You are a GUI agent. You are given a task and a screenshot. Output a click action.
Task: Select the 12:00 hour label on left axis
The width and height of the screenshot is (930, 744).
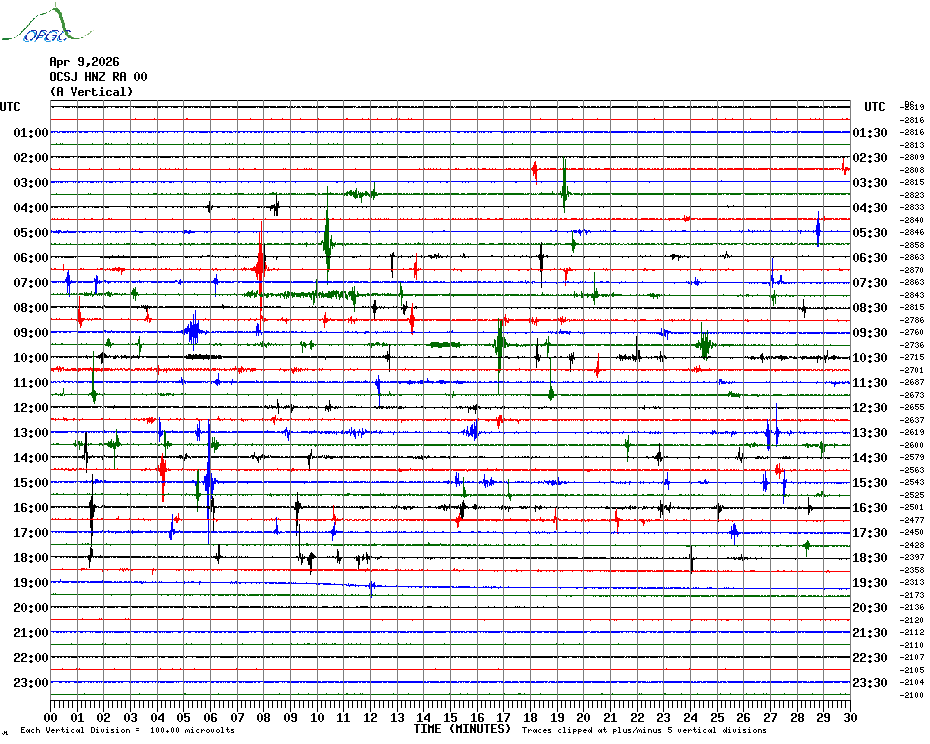(x=31, y=408)
